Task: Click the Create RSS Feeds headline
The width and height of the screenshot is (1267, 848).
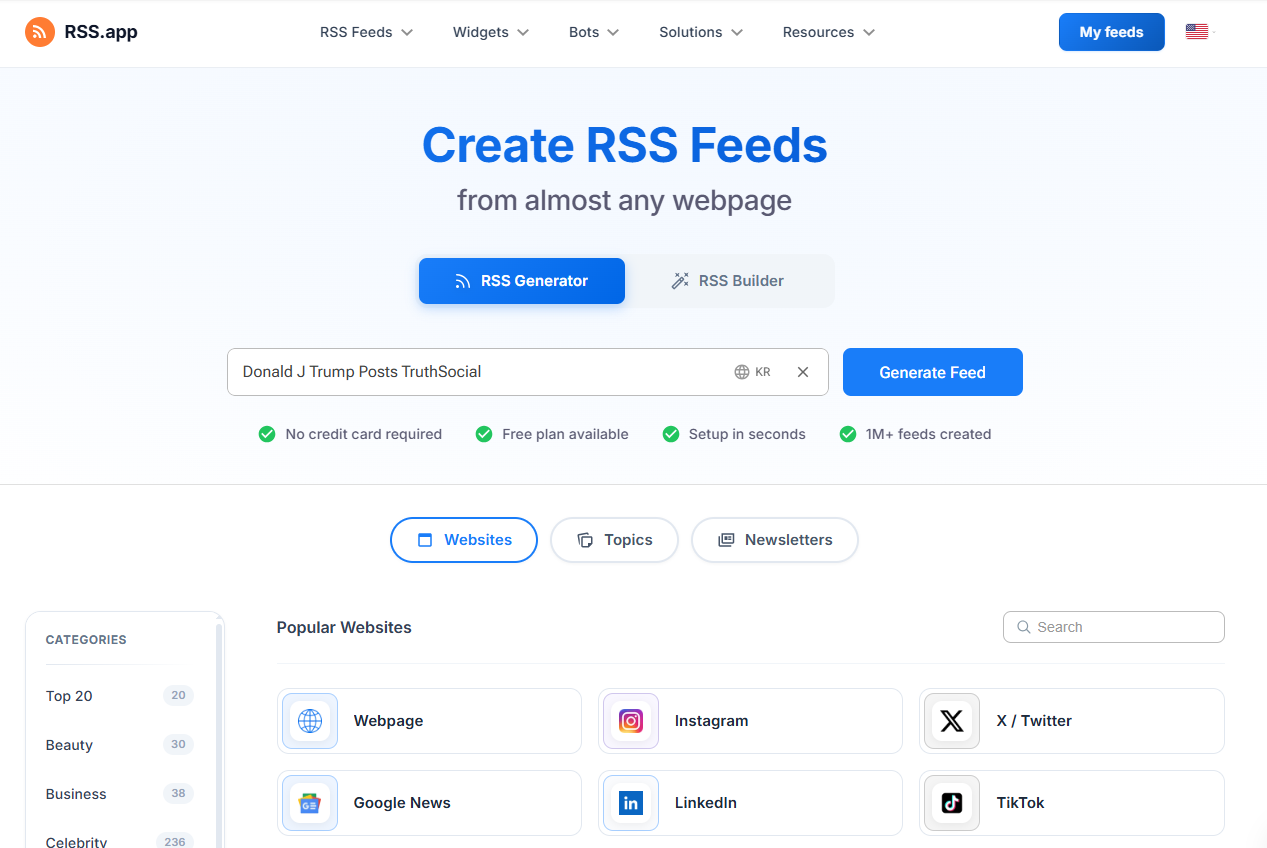Action: tap(625, 145)
